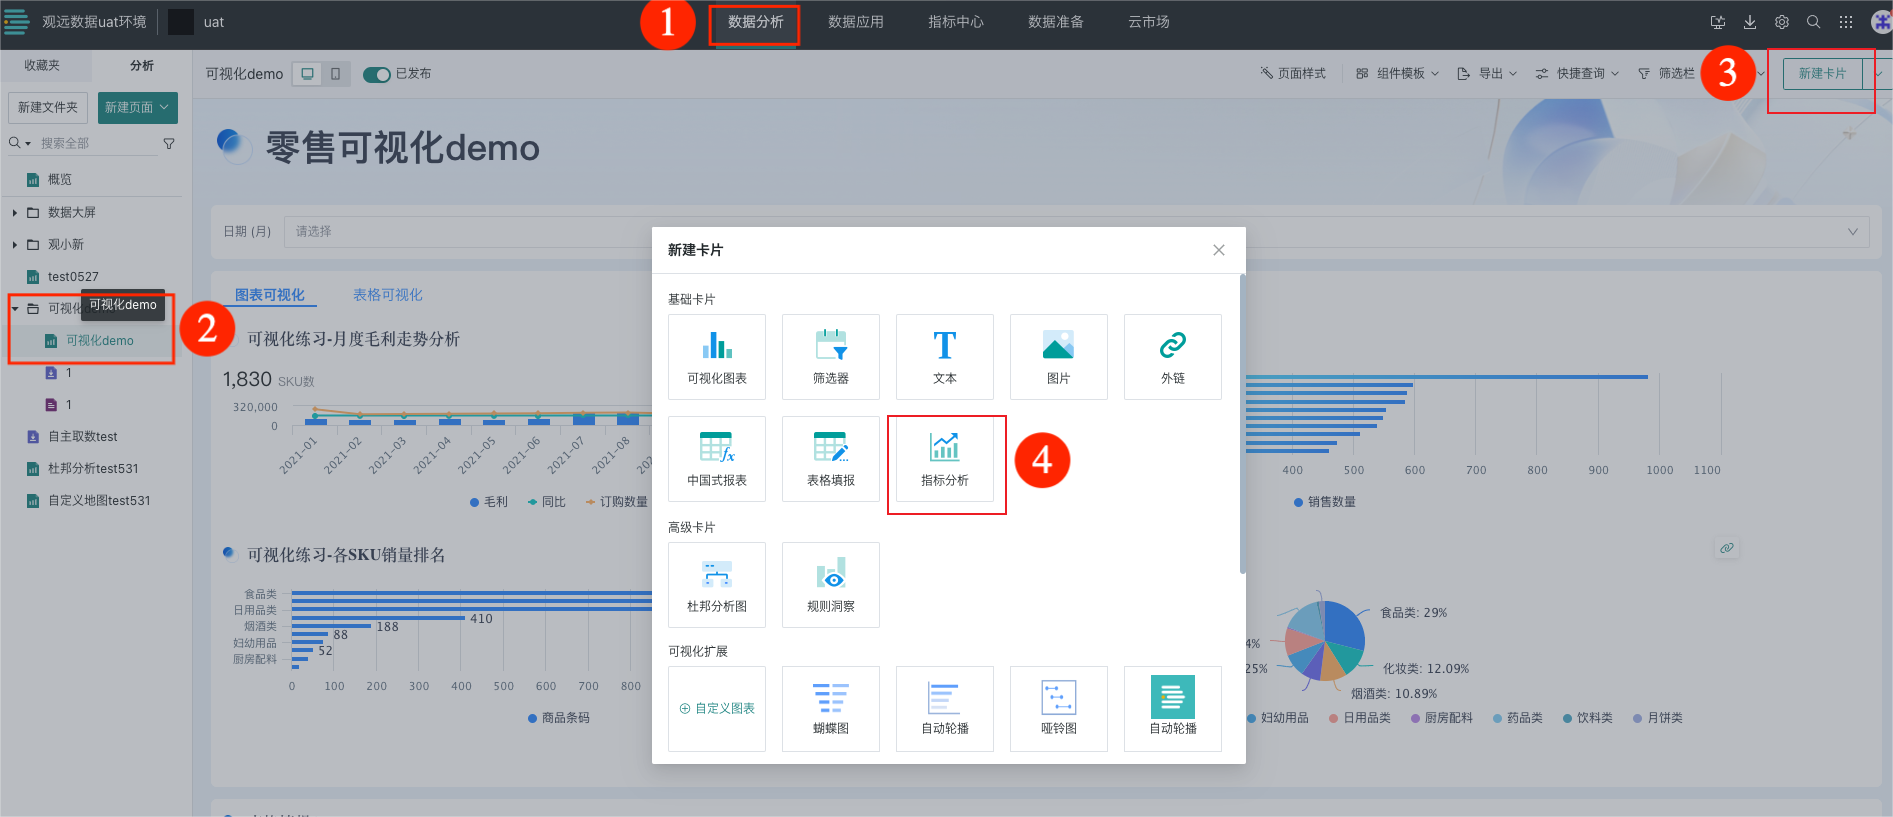Choose the 外链 card
Viewport: 1893px width, 817px height.
(x=1173, y=357)
